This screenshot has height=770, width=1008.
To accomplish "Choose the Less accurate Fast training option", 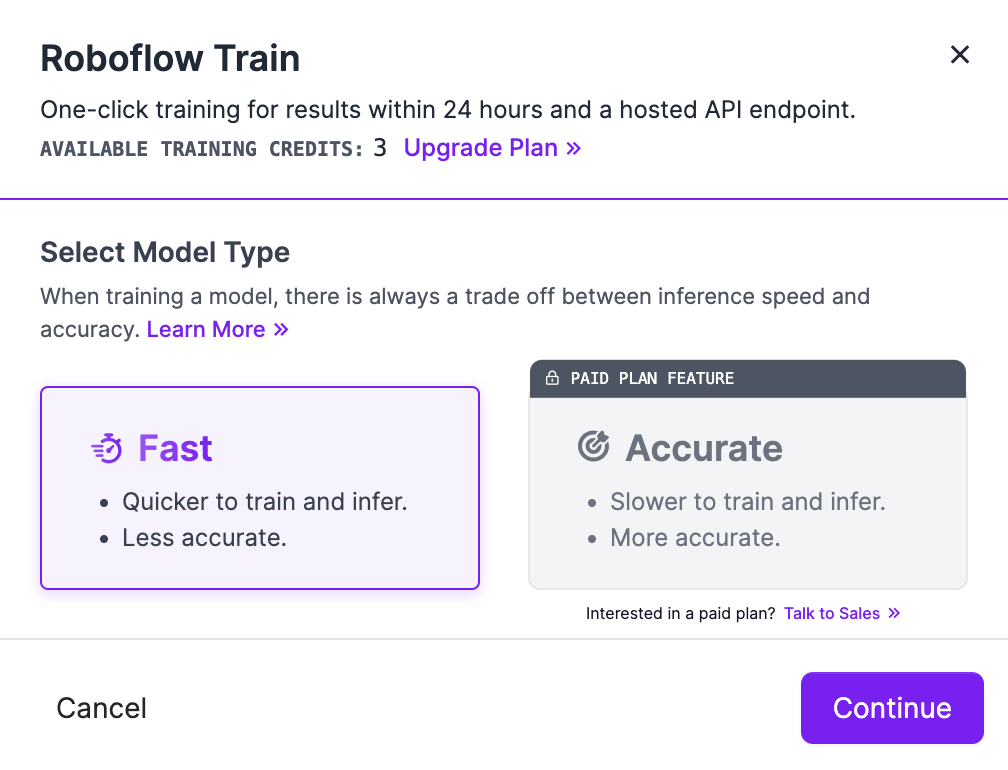I will (260, 488).
